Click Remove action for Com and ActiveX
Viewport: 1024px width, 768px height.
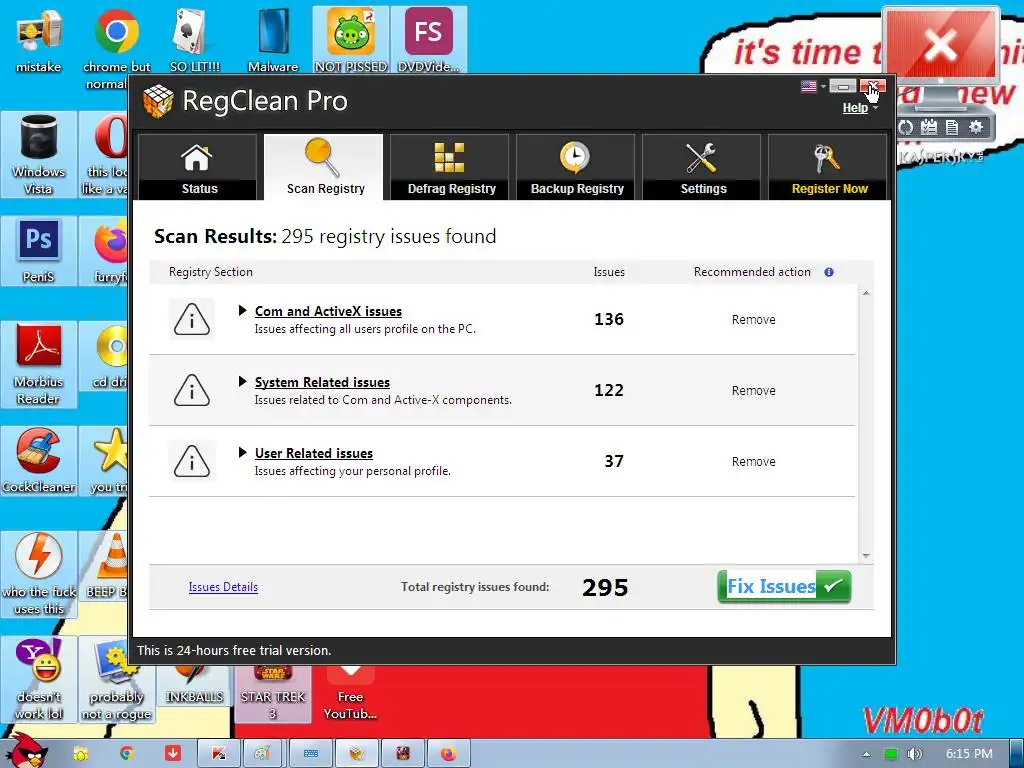pos(754,319)
